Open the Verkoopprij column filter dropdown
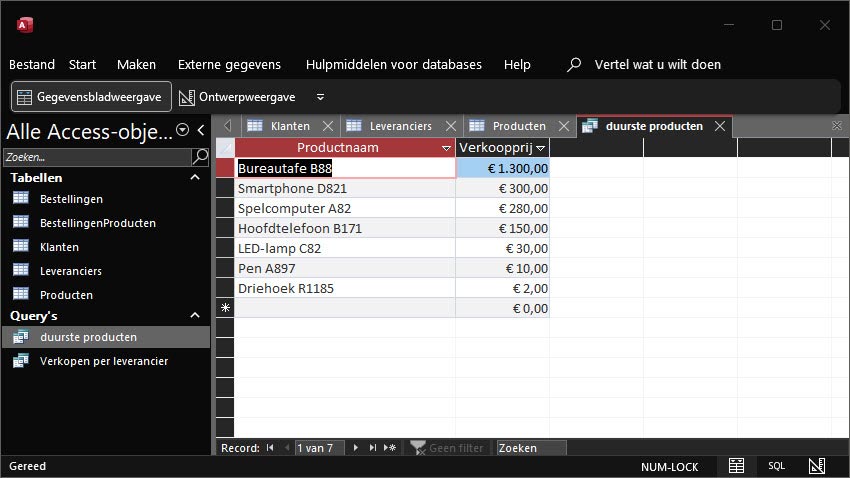850x478 pixels. point(540,148)
